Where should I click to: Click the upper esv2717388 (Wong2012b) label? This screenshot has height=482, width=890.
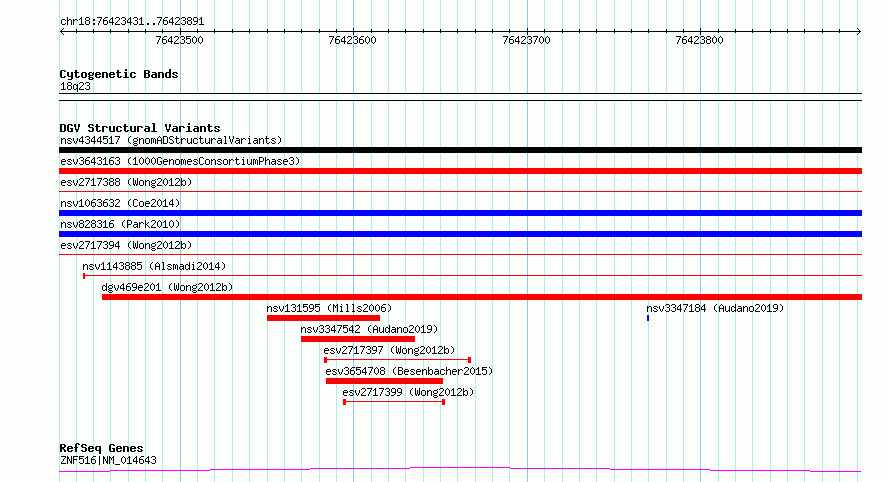pos(126,182)
